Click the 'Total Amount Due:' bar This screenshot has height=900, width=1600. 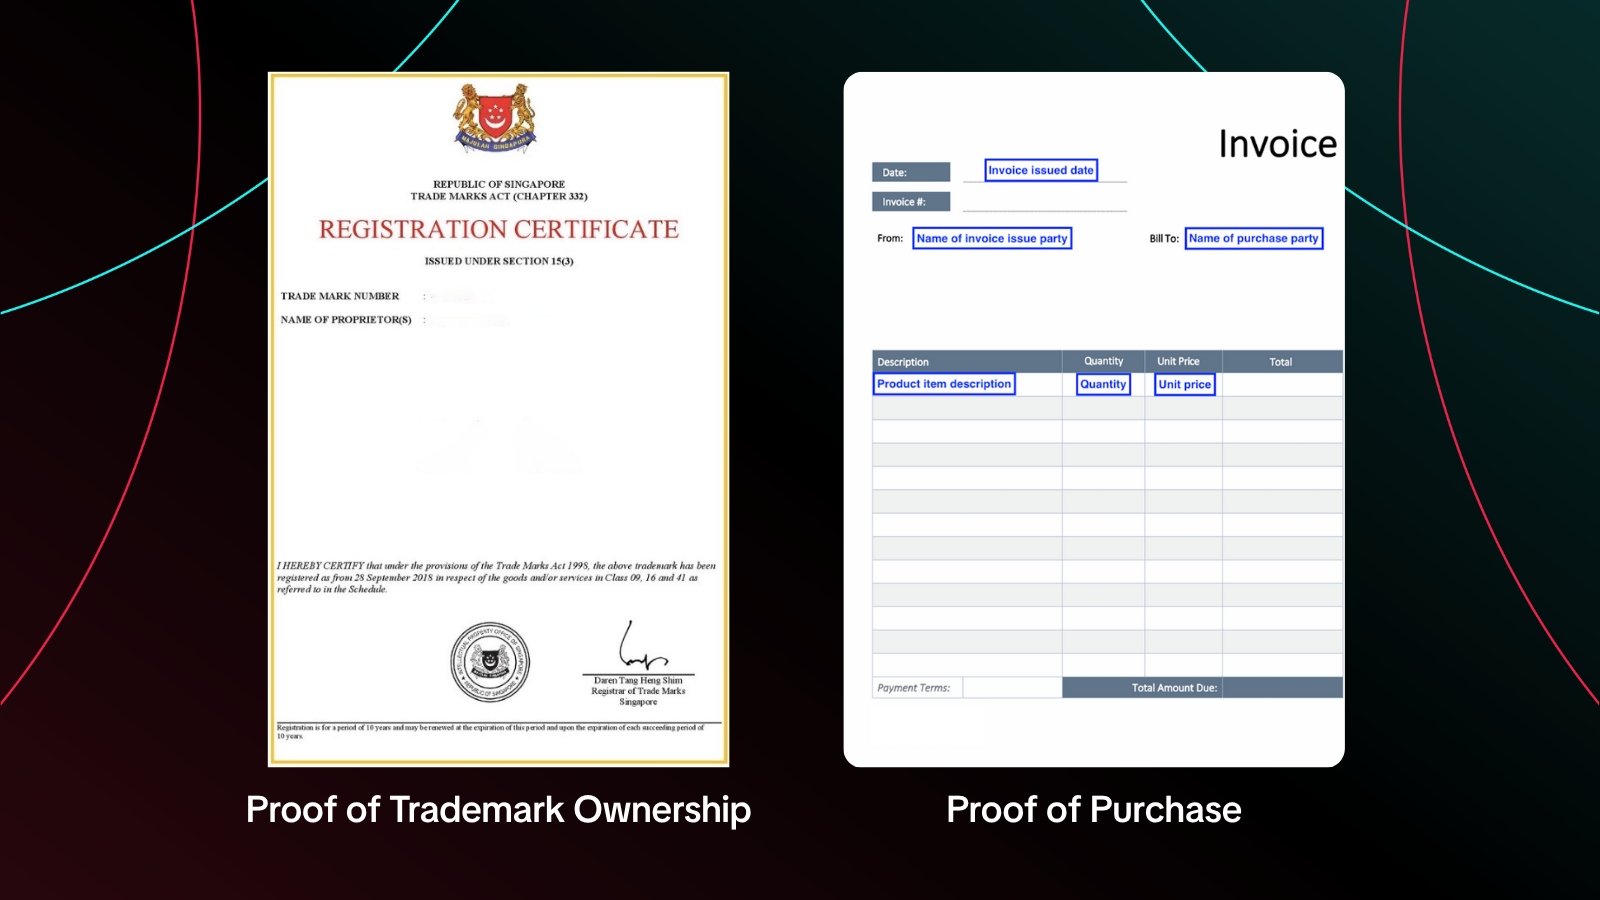click(x=1202, y=688)
